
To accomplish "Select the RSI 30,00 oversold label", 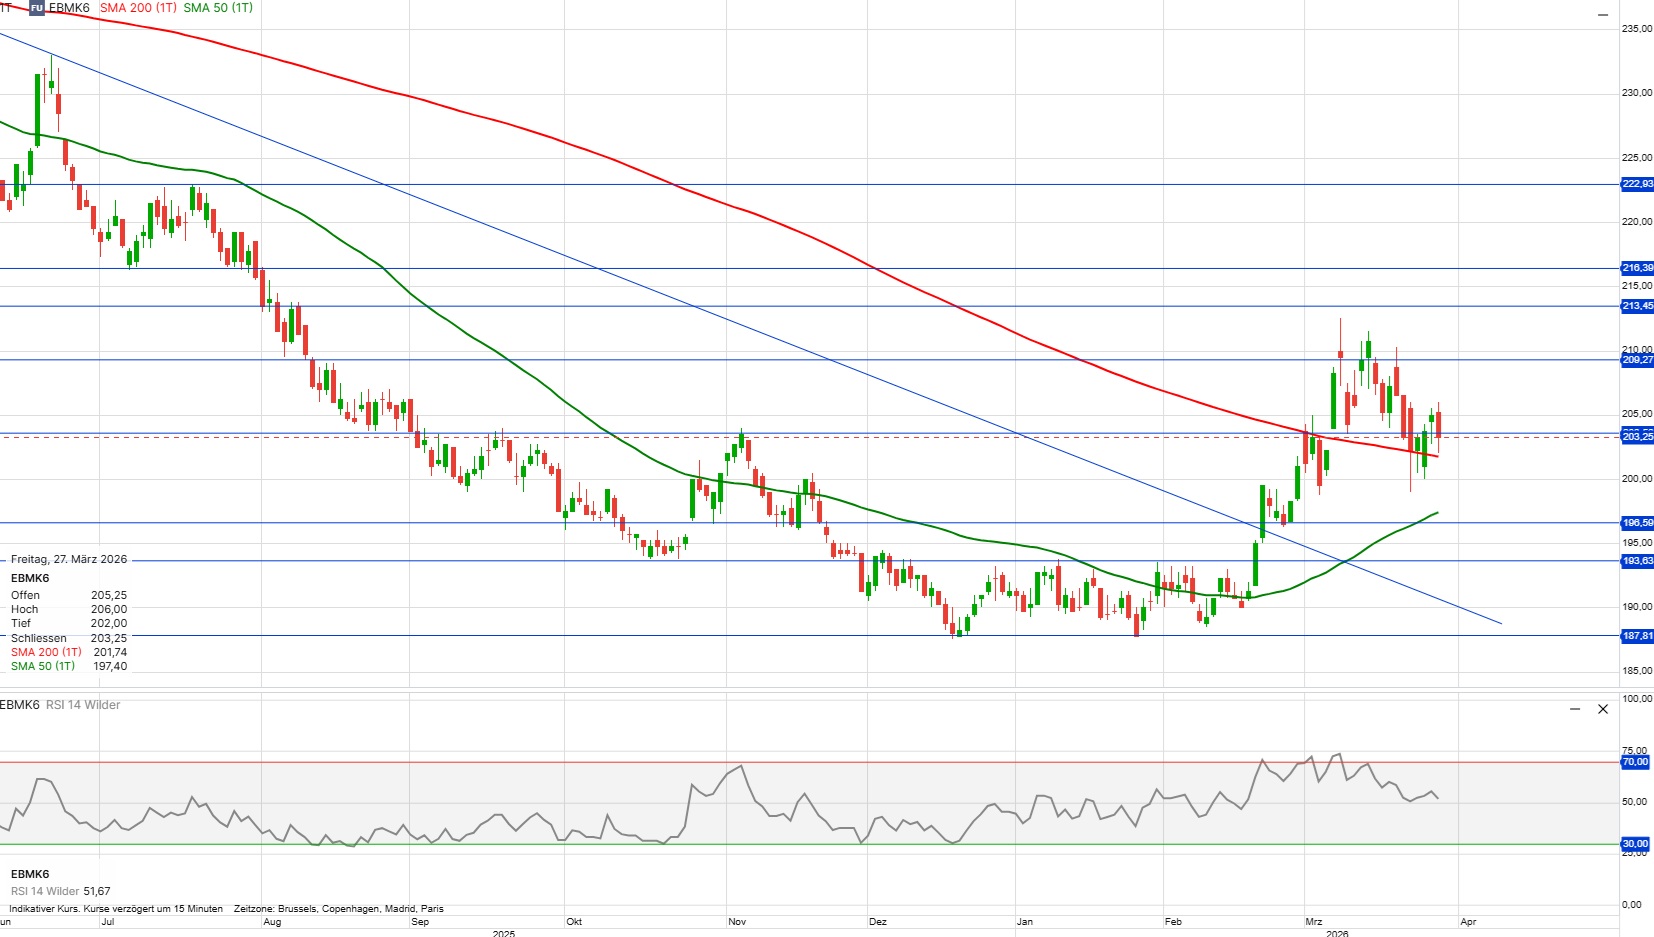I will [x=1635, y=844].
